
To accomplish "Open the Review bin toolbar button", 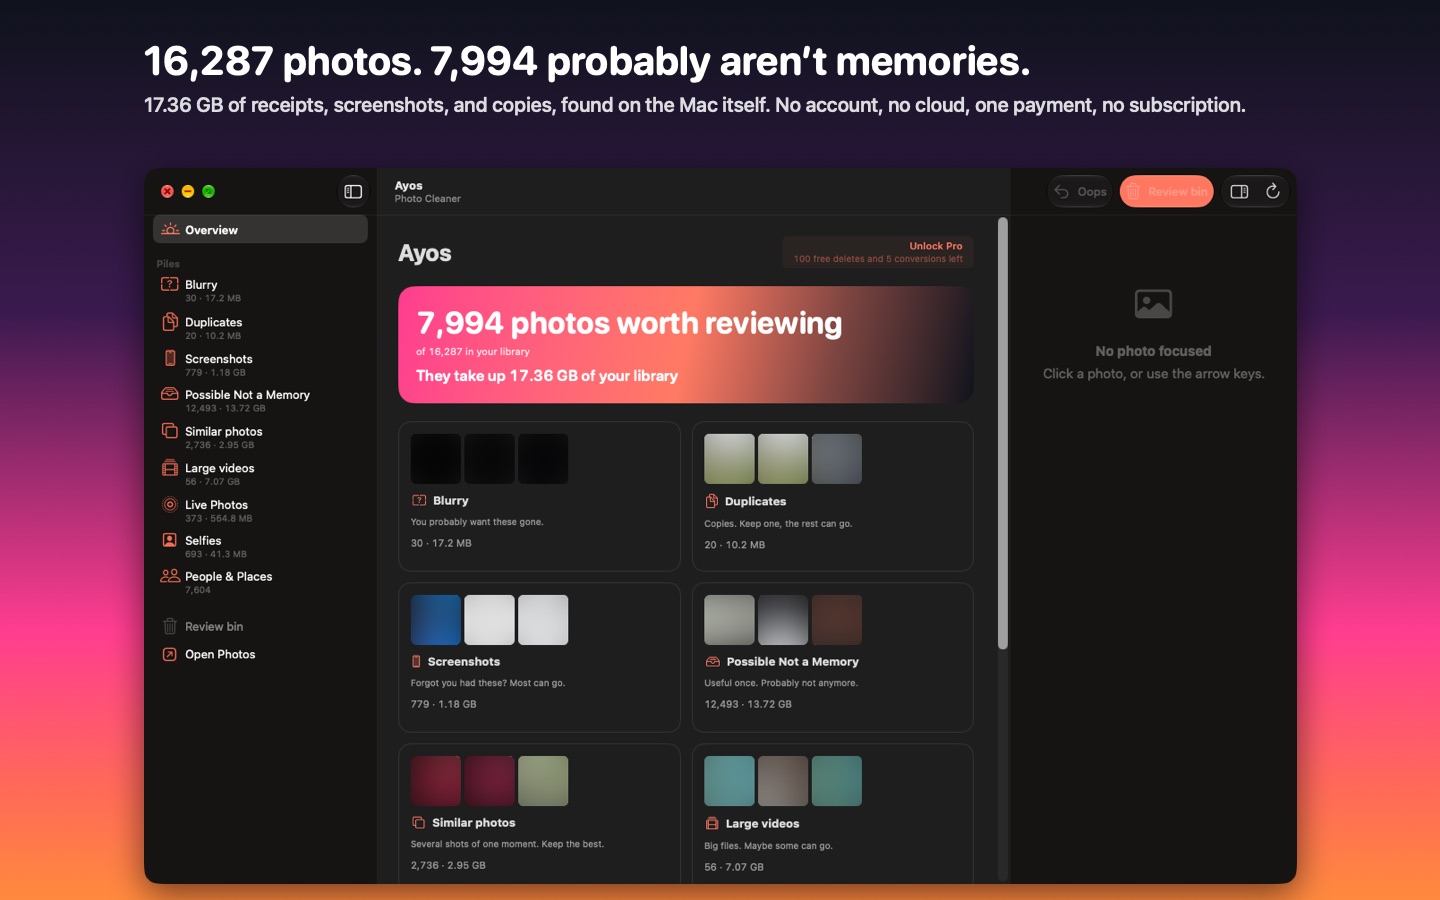I will [1166, 191].
